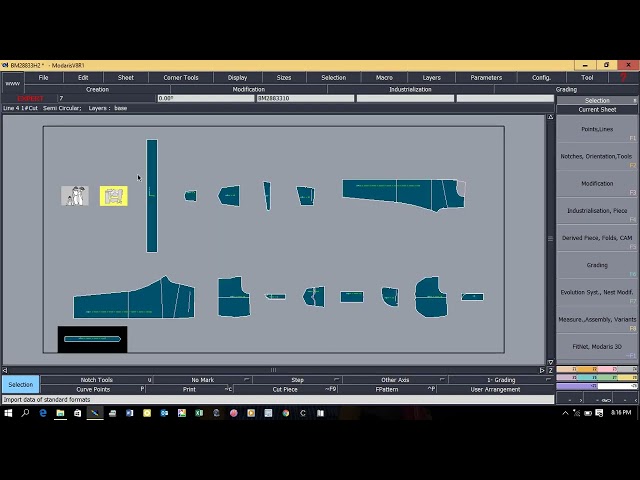Image resolution: width=640 pixels, height=480 pixels.
Task: Open Excel from the taskbar
Action: (x=199, y=413)
